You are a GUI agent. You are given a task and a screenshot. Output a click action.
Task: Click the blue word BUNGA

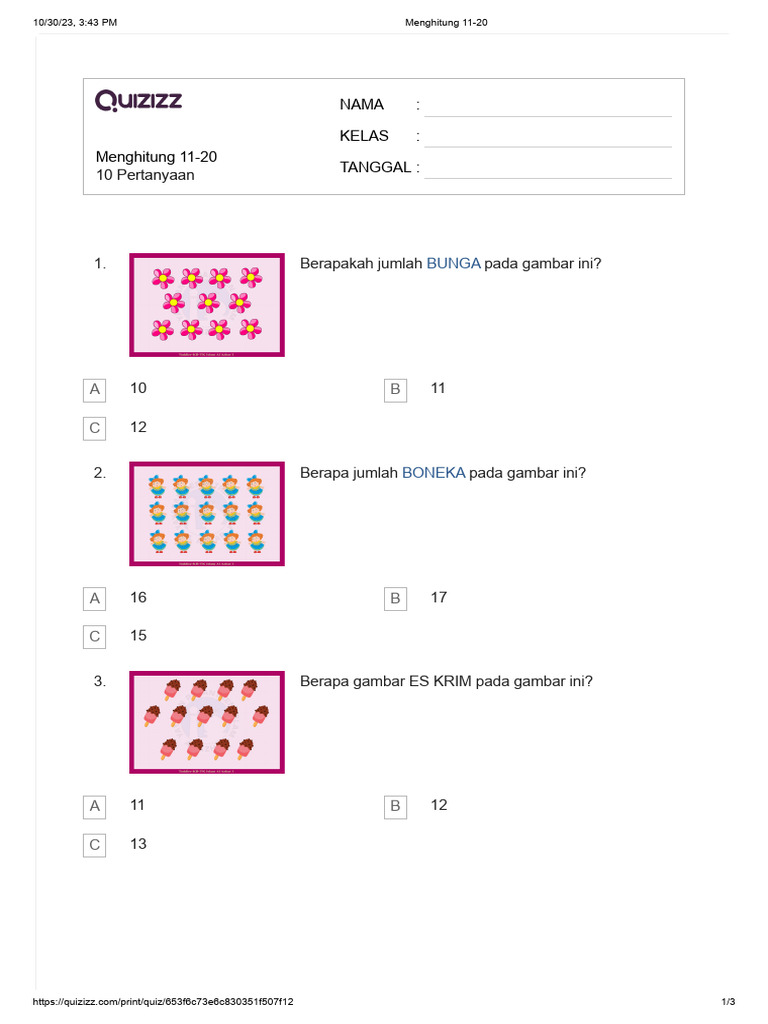point(453,263)
